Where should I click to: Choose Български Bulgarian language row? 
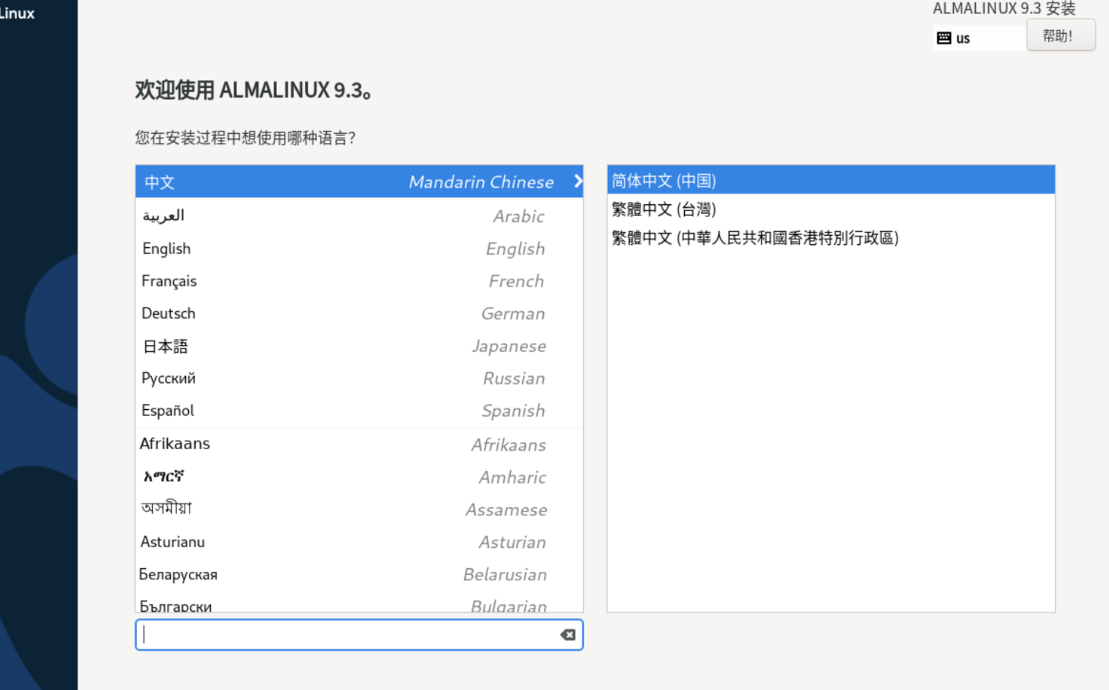point(359,603)
